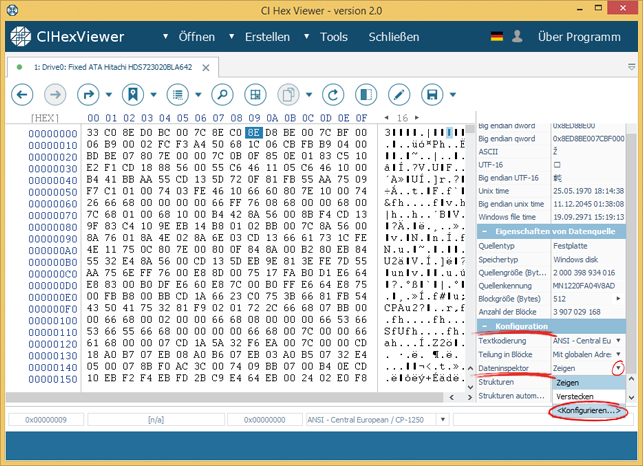This screenshot has height=466, width=643.
Task: Open the tab list dropdown at the far right of the tab bar
Action: click(632, 67)
